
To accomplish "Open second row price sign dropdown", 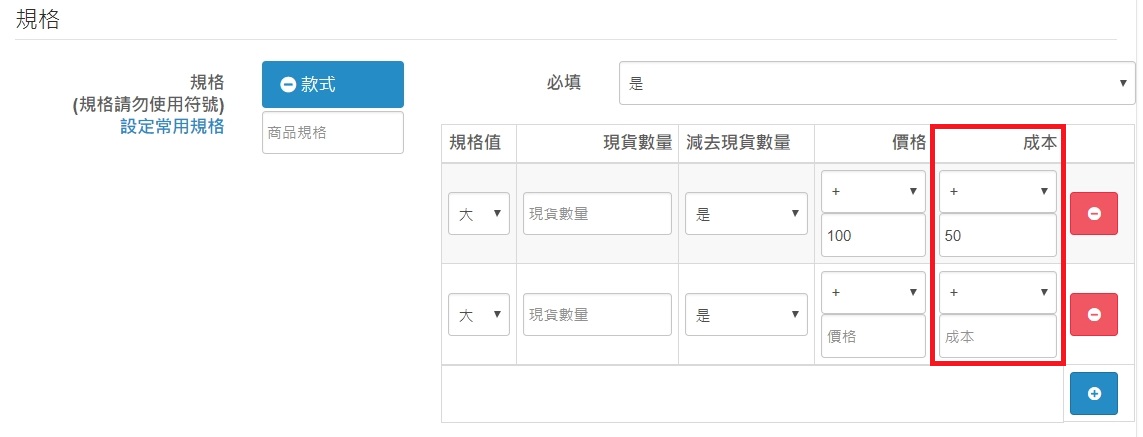I will pyautogui.click(x=873, y=292).
